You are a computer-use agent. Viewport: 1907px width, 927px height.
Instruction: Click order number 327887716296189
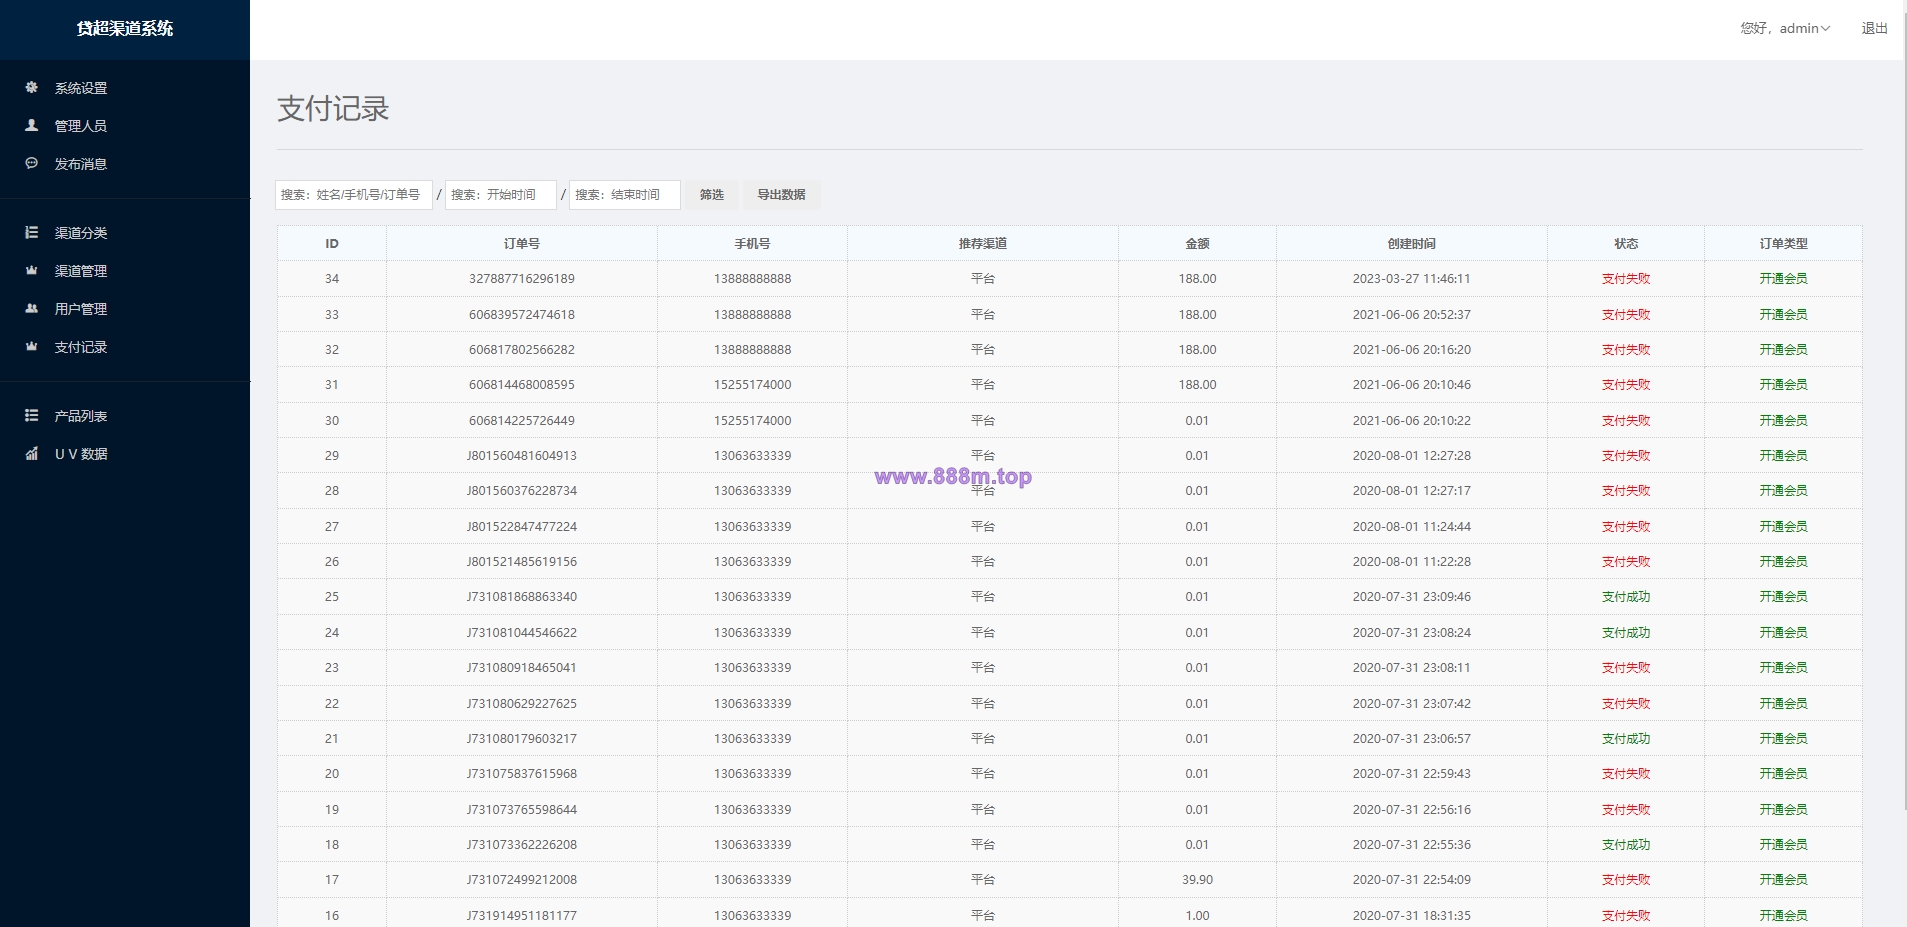click(522, 279)
